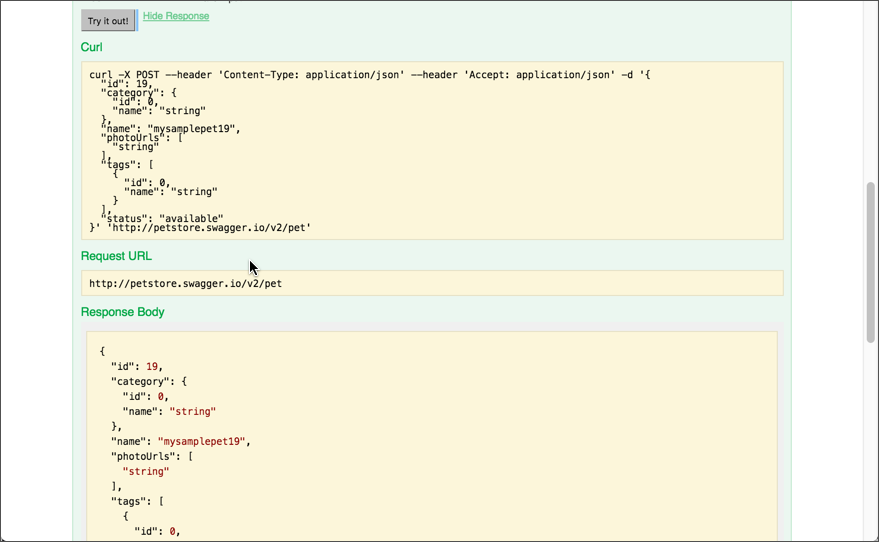Click the Request URL heading
Screen dimensions: 879x542
(x=116, y=256)
